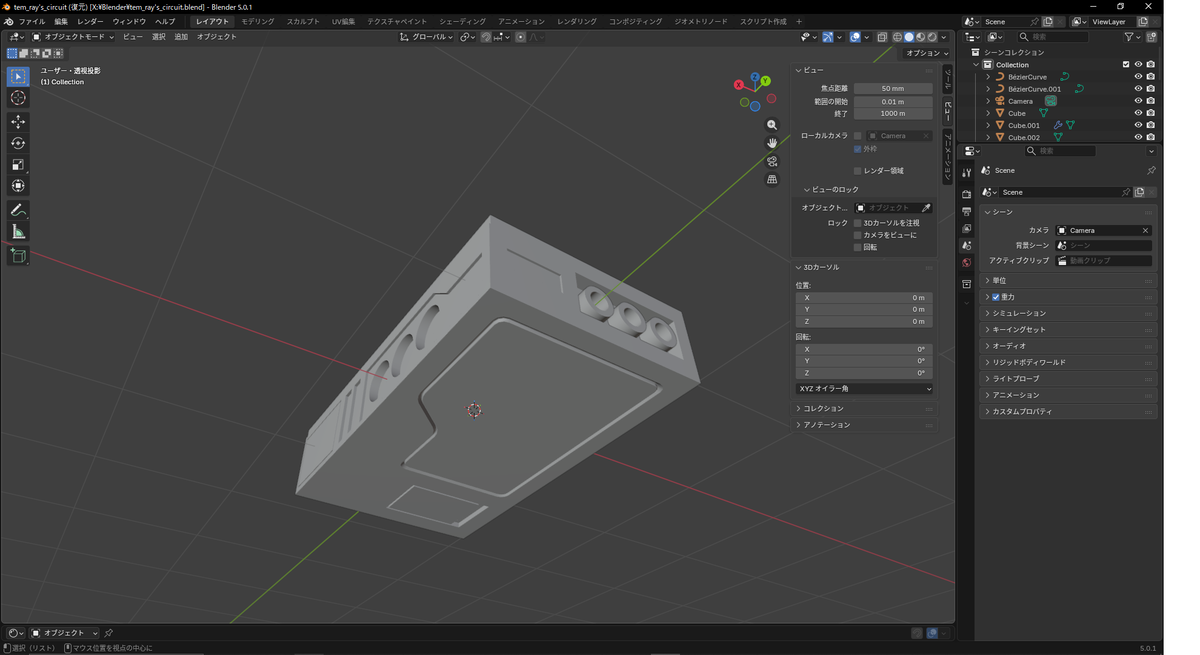Click the pan hand viewport icon

click(772, 143)
